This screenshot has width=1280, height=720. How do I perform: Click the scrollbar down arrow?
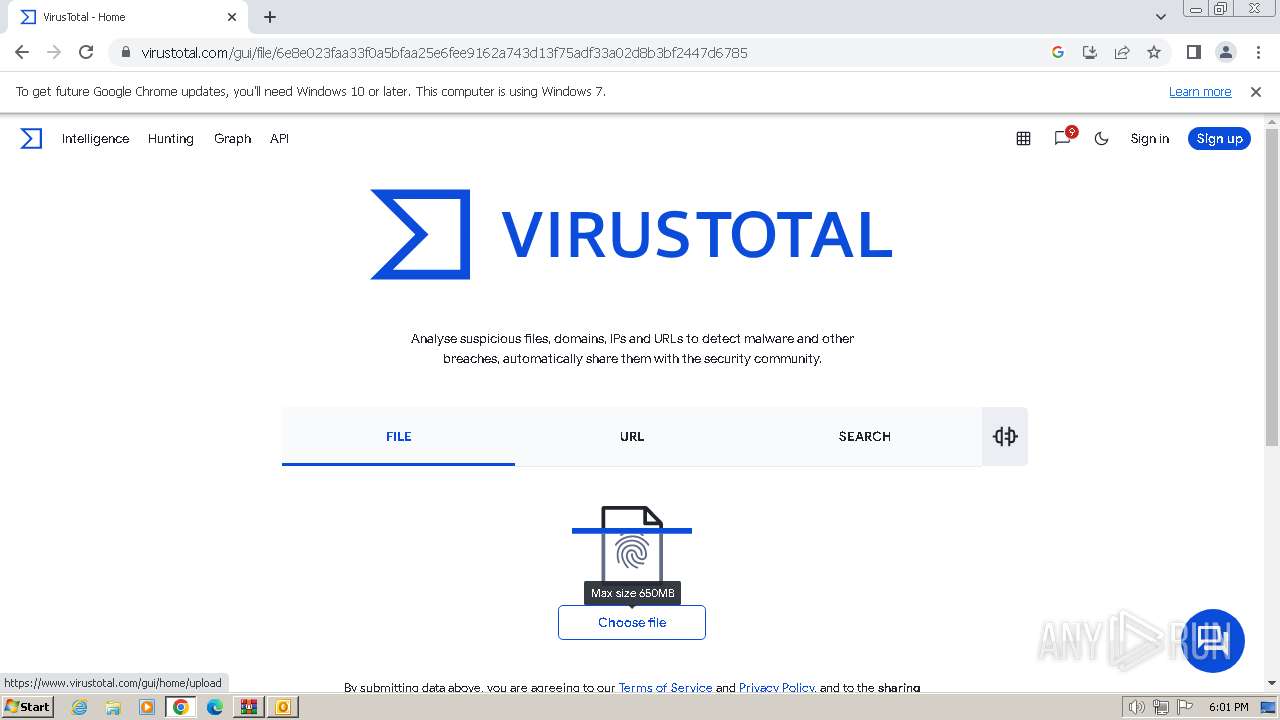coord(1272,683)
